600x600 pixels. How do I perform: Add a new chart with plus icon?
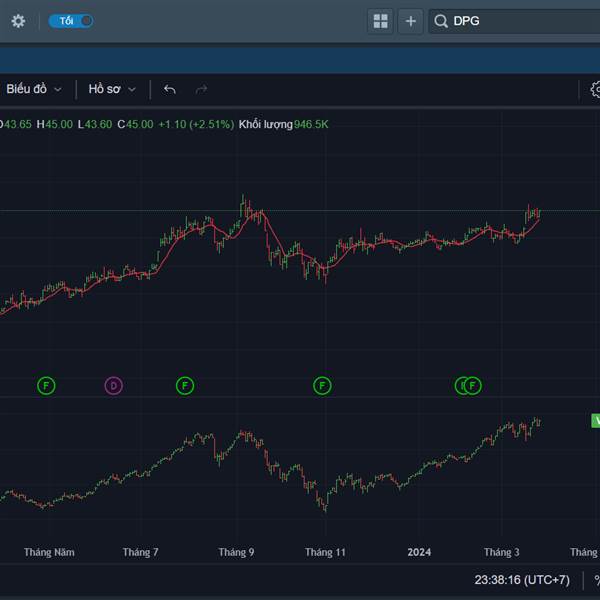point(411,21)
